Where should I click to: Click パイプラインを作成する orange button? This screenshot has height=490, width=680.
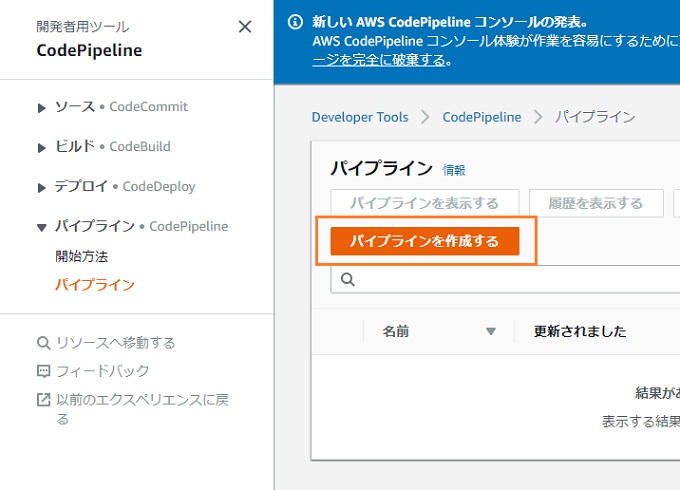[x=425, y=241]
